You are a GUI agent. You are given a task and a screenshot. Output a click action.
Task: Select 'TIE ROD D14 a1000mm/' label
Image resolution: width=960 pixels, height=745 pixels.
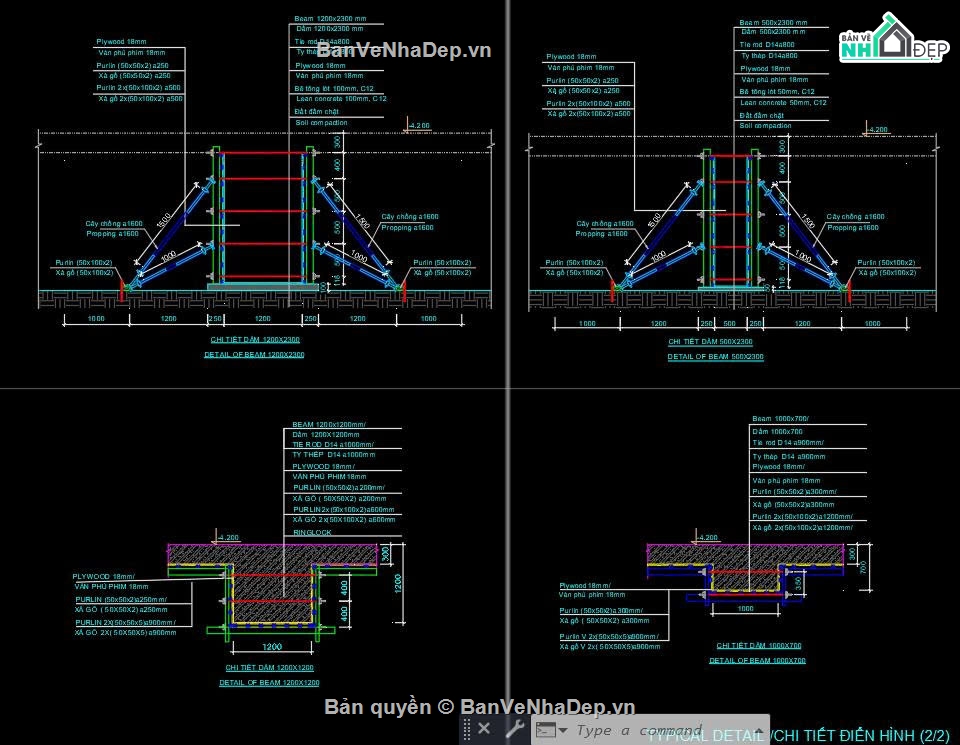tap(332, 444)
